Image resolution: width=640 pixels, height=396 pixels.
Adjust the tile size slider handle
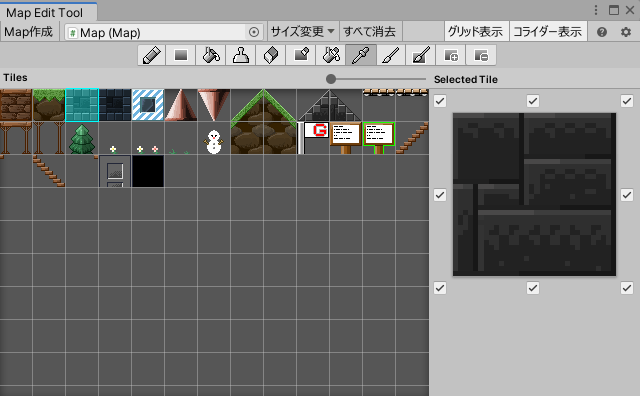click(x=331, y=79)
